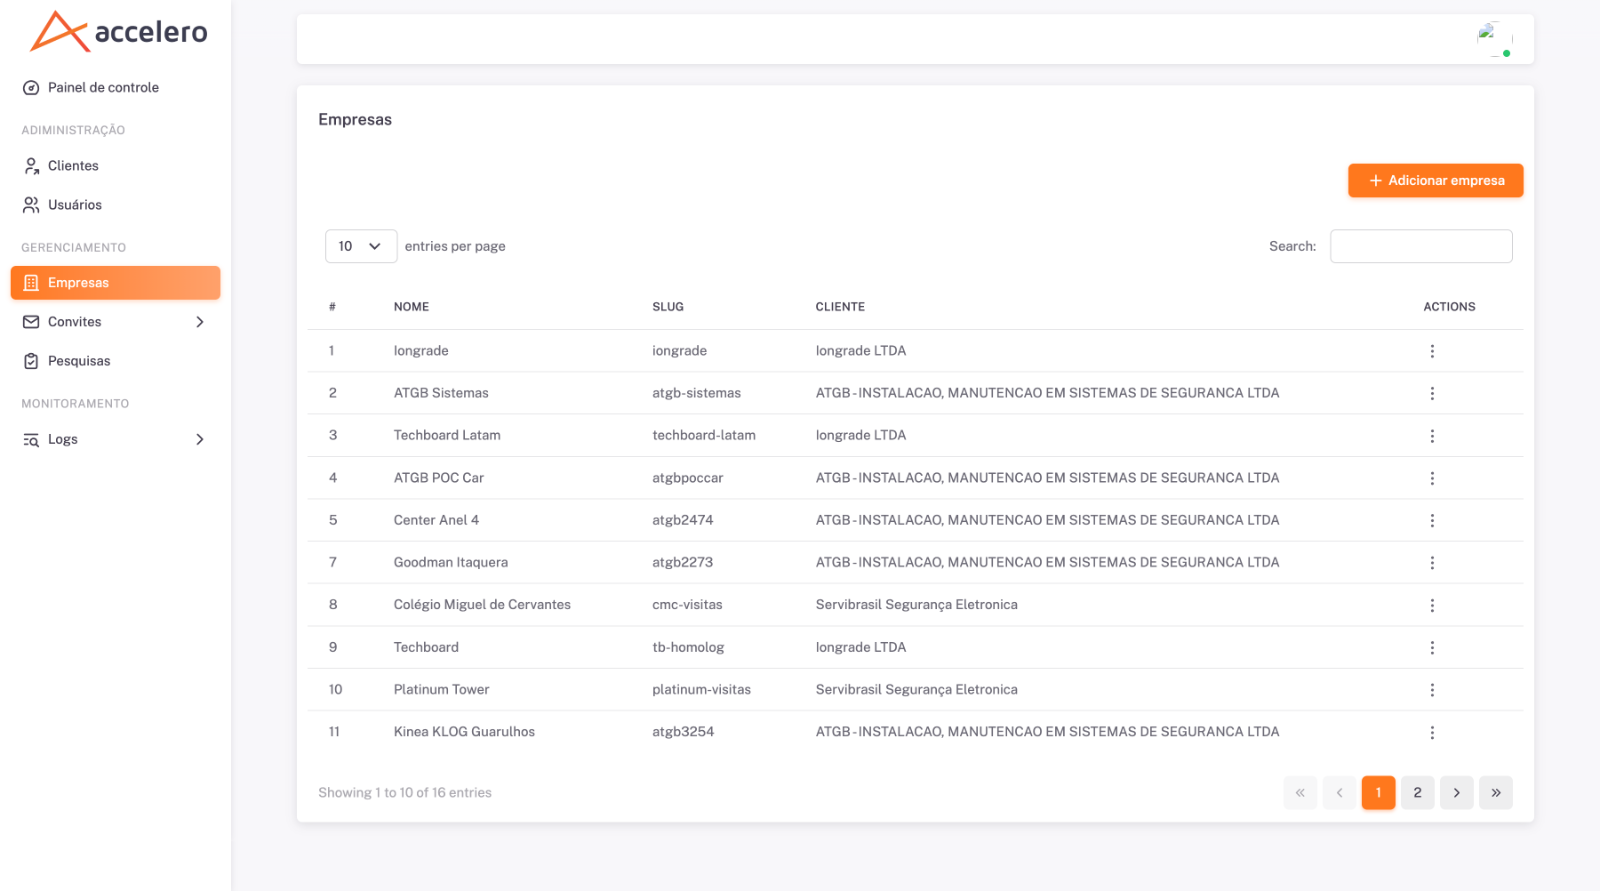
Task: Focus the Search input field
Action: coord(1421,246)
